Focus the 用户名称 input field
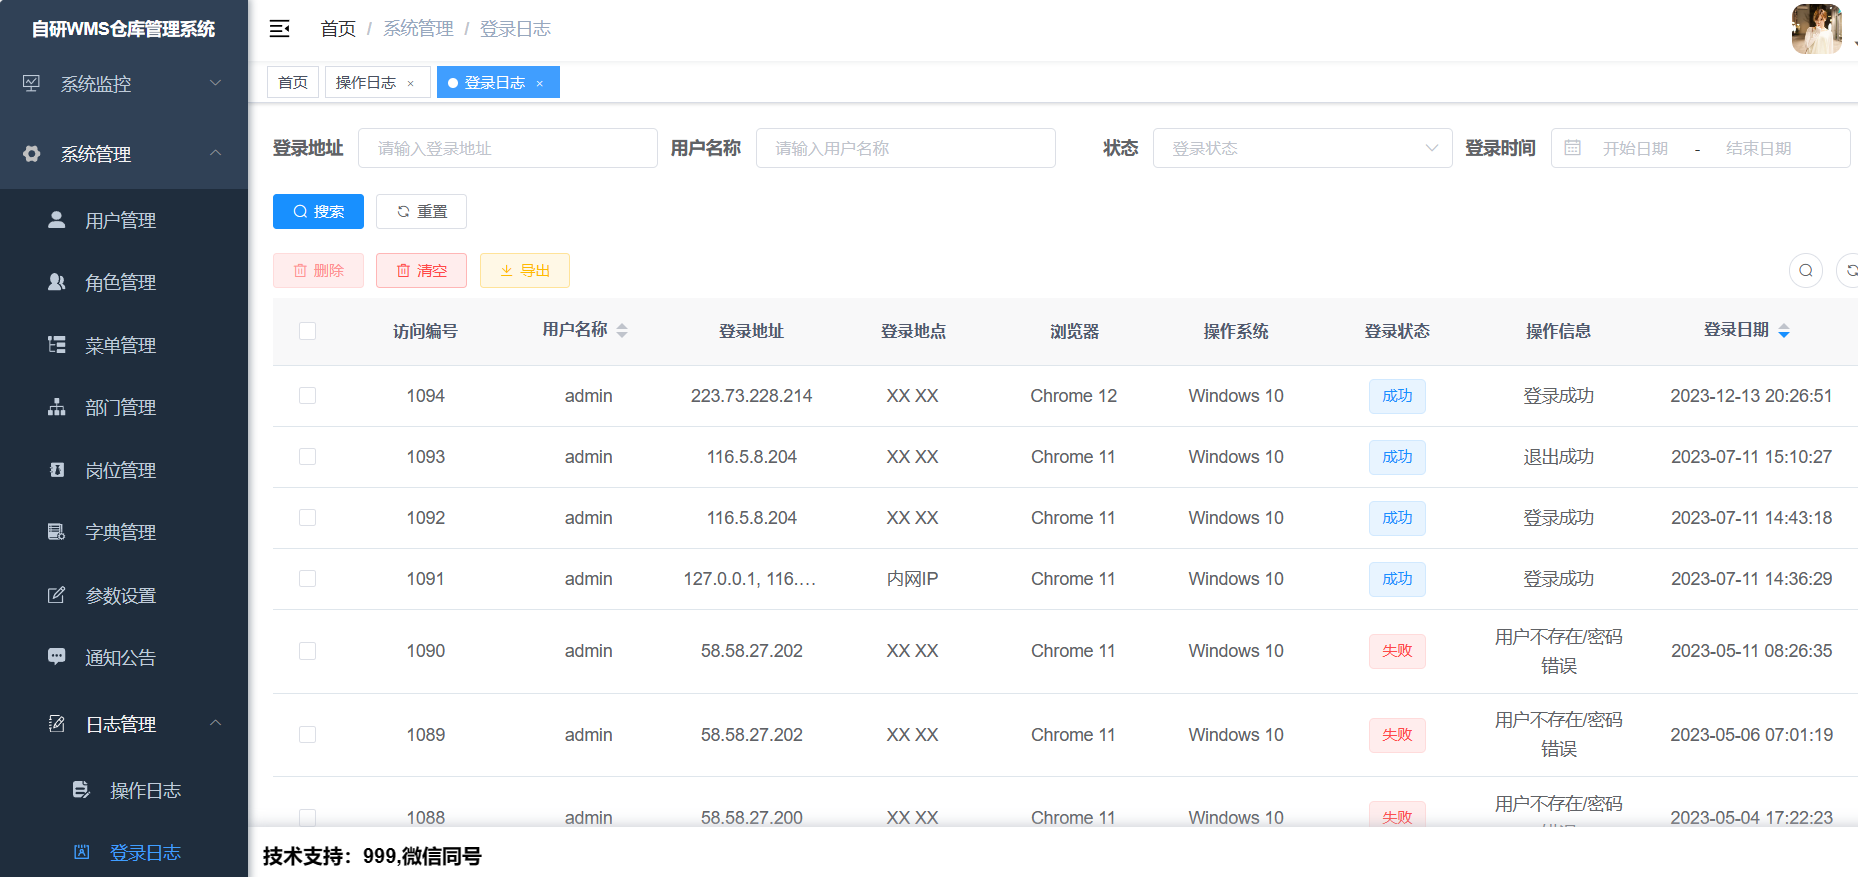The width and height of the screenshot is (1858, 877). coord(906,148)
